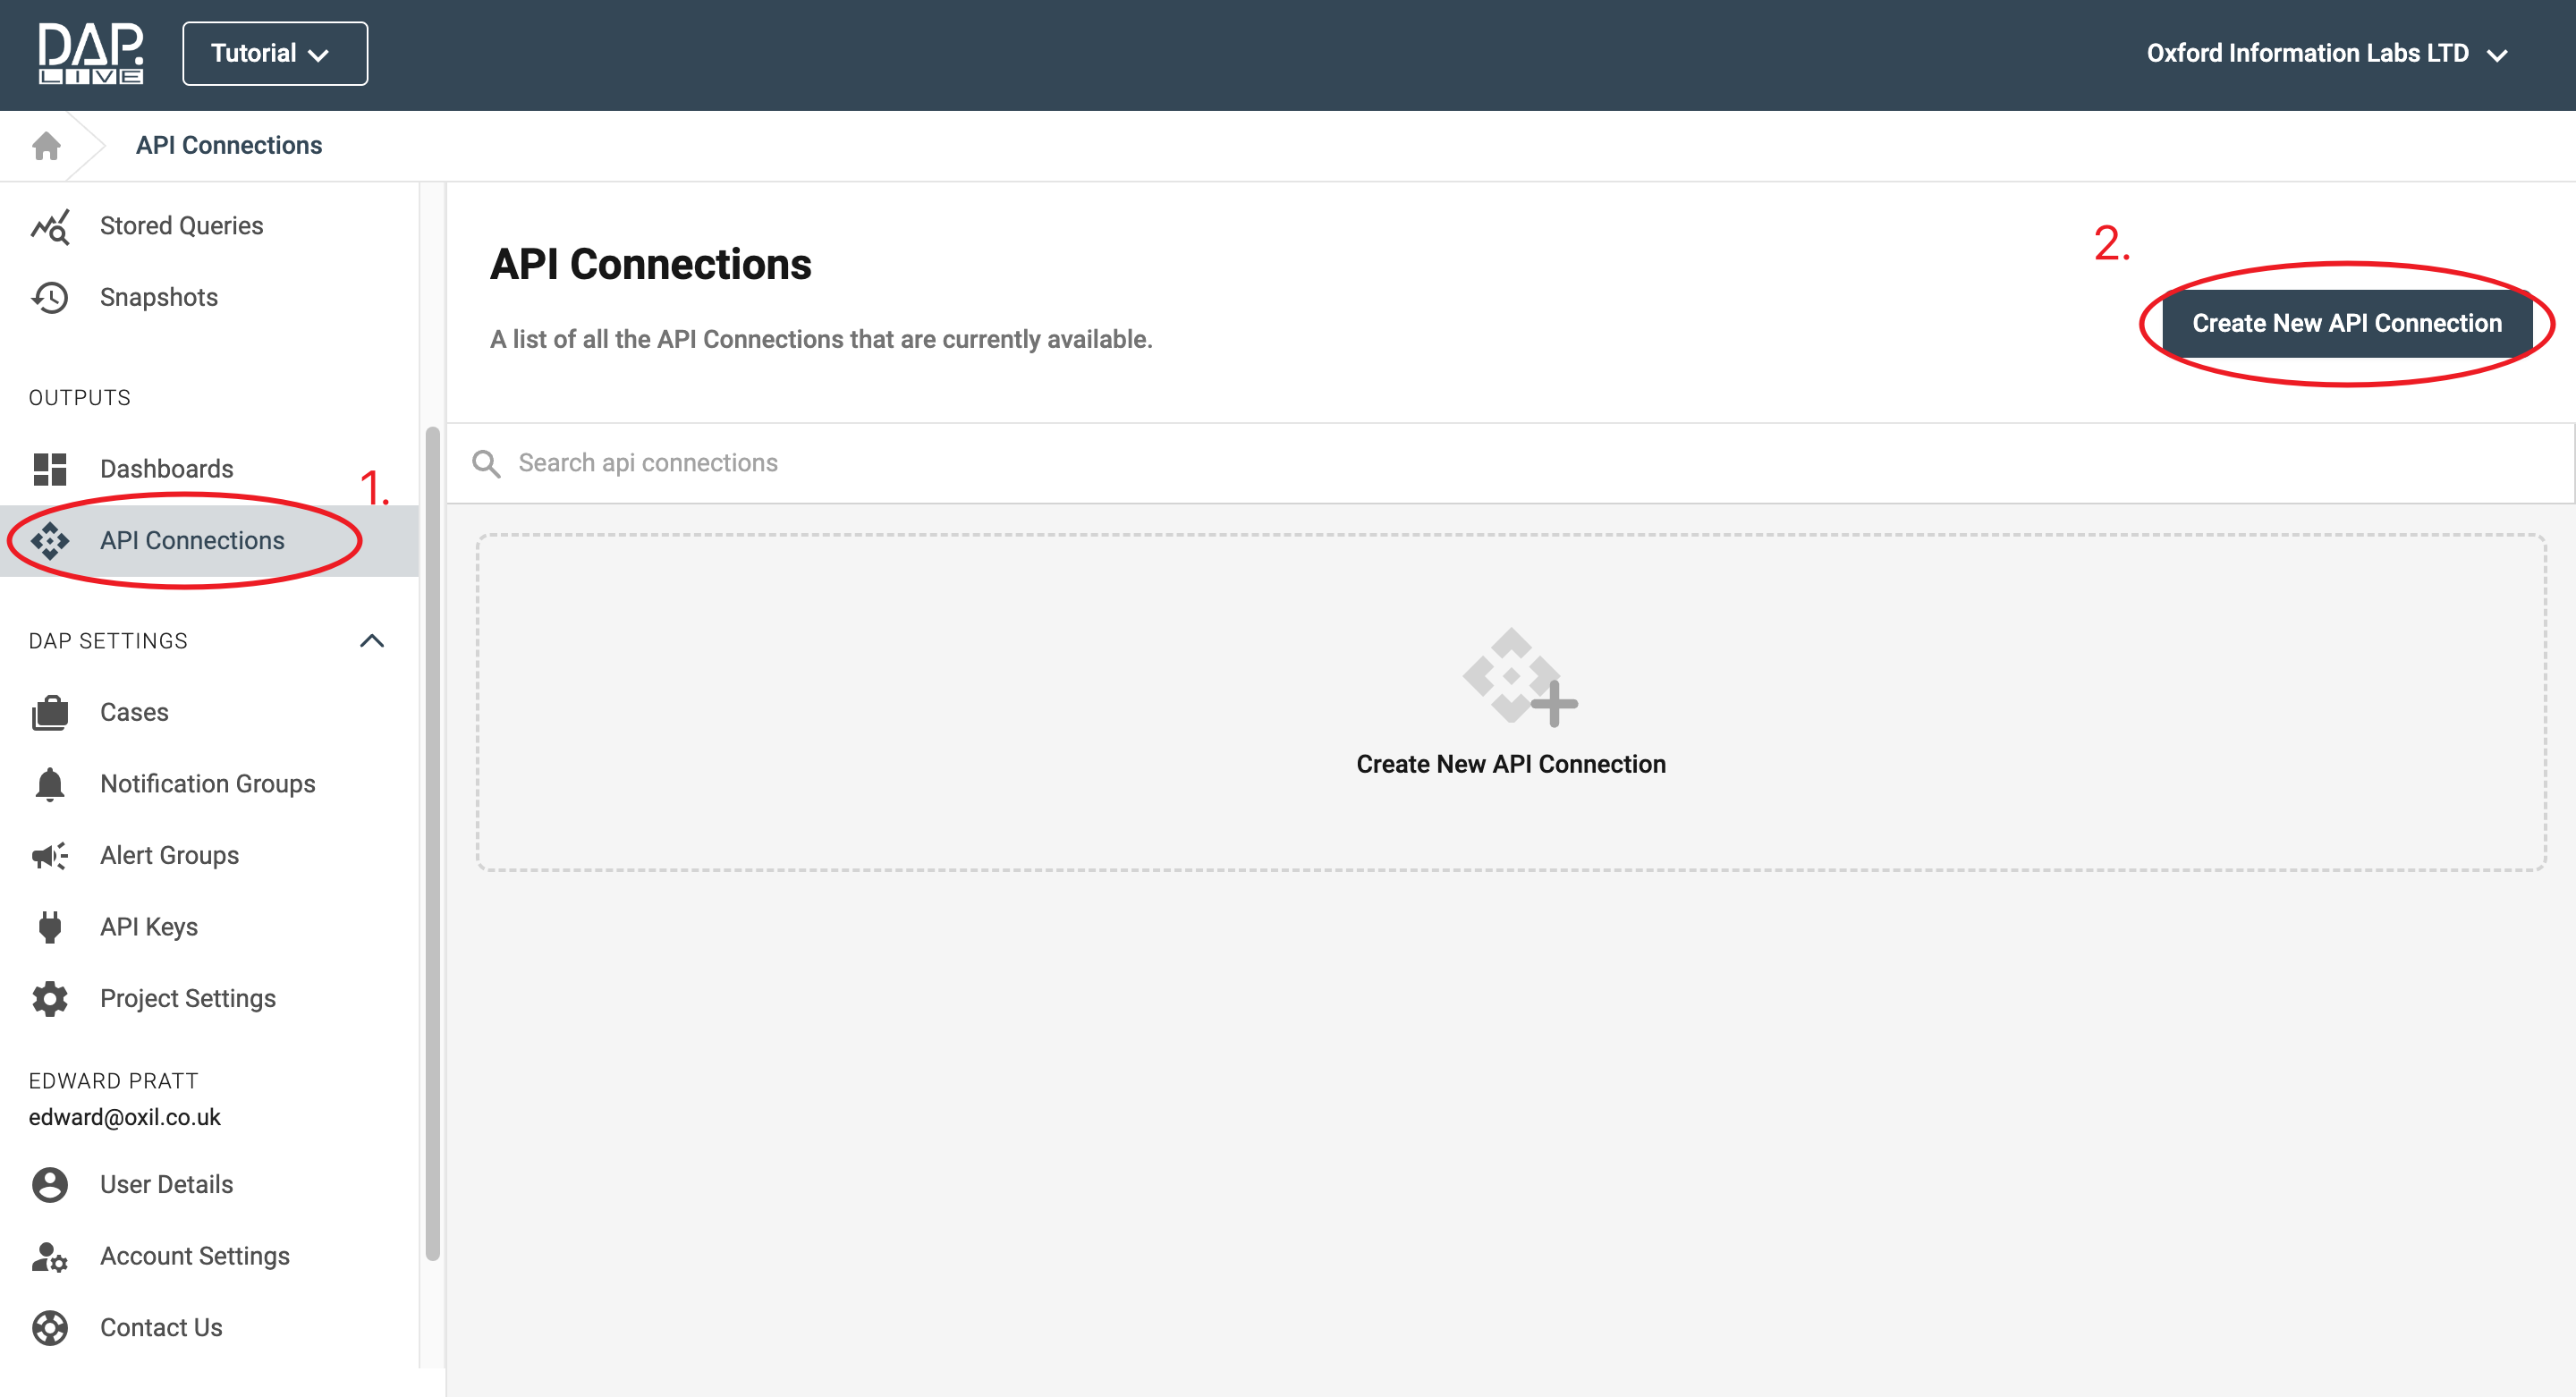Image resolution: width=2576 pixels, height=1397 pixels.
Task: Expand Oxford Information Labs LTD account menu
Action: (2326, 54)
